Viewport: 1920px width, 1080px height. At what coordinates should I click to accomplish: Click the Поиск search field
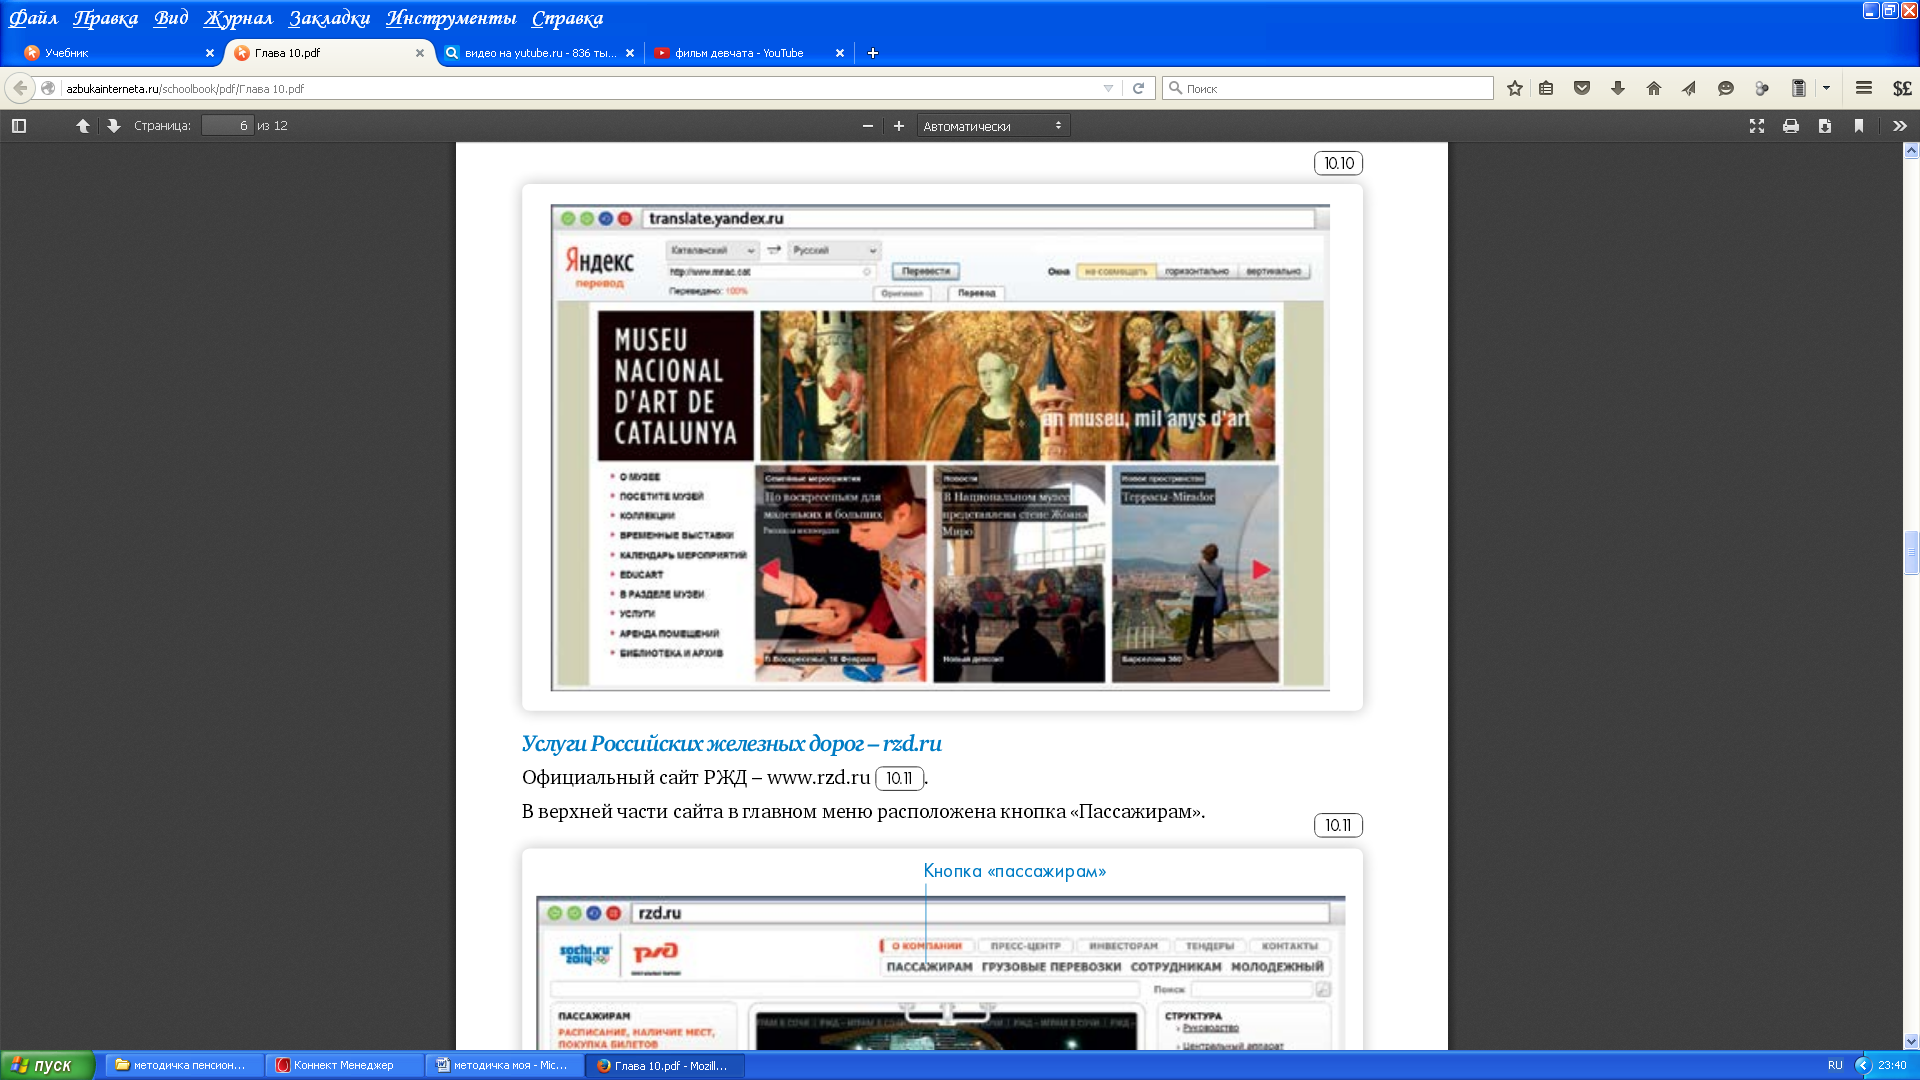1328,88
